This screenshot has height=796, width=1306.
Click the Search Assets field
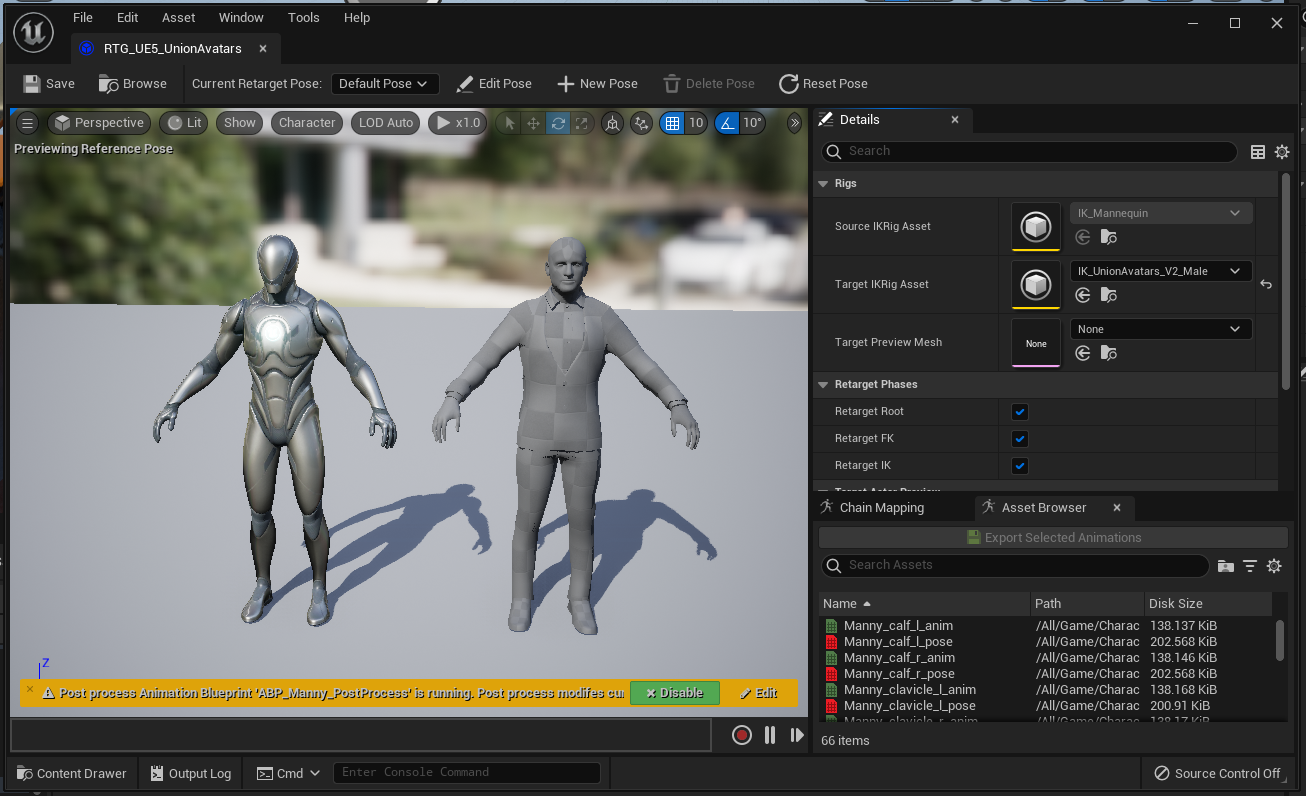[x=1014, y=566]
